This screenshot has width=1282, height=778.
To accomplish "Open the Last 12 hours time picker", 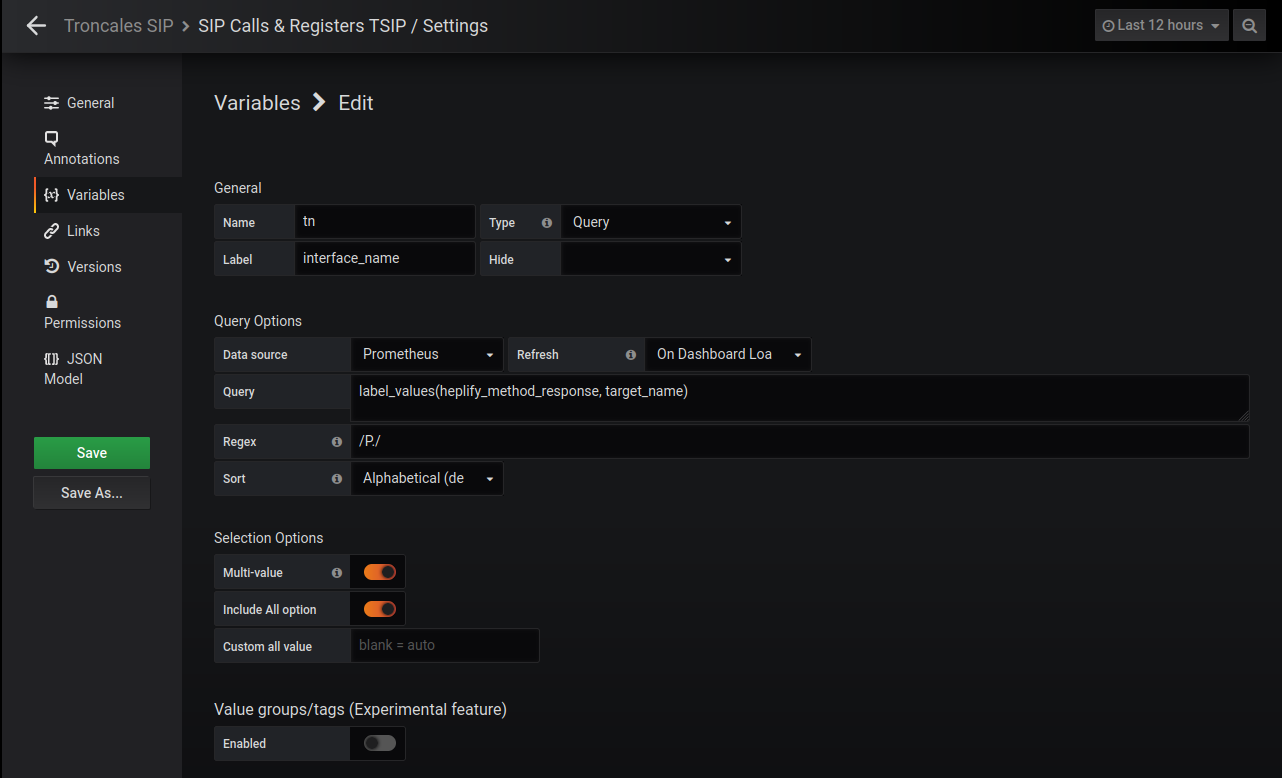I will [x=1161, y=26].
